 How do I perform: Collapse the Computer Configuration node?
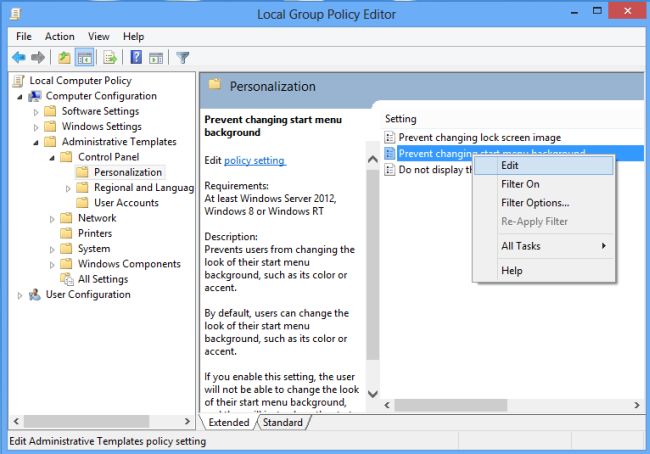[x=19, y=97]
